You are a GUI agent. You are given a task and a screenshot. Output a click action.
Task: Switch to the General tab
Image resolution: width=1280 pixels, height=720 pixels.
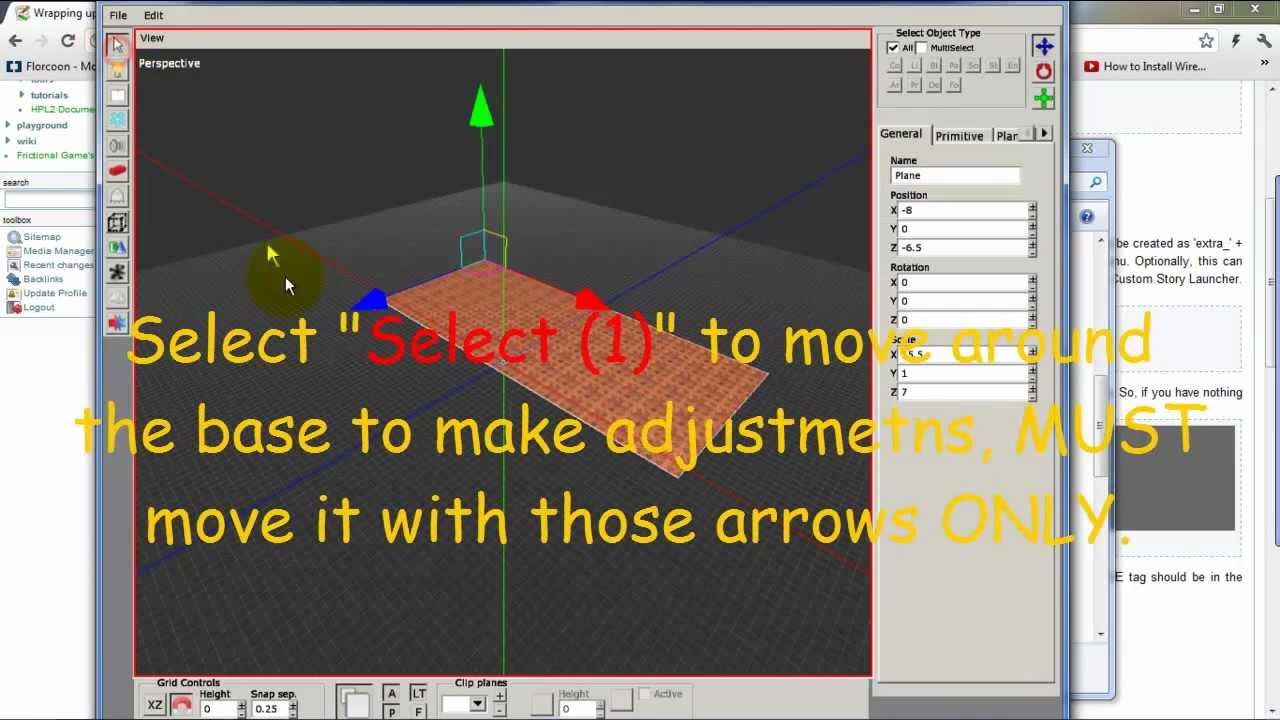point(901,134)
